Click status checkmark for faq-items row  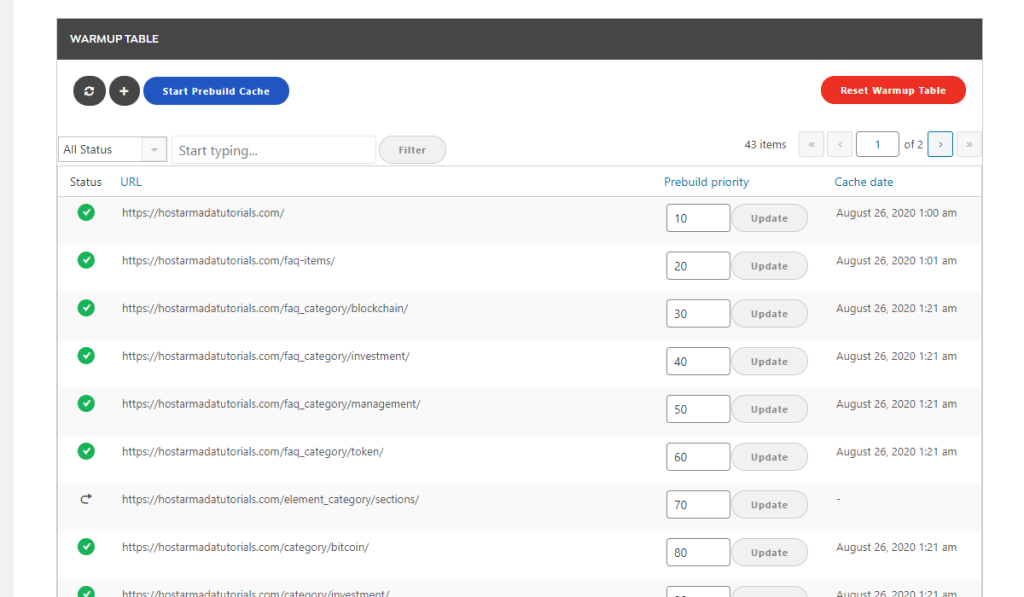tap(86, 260)
